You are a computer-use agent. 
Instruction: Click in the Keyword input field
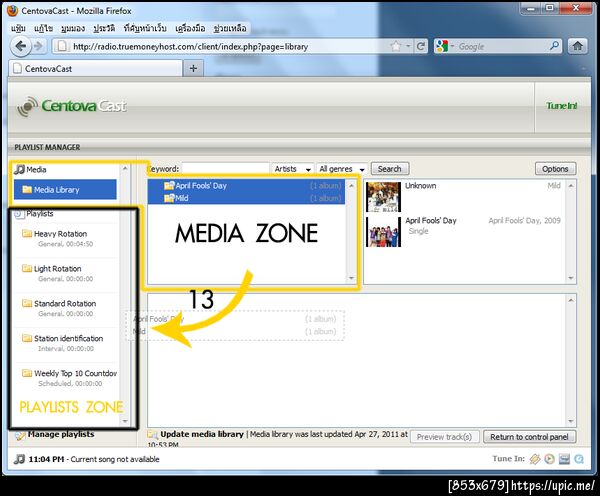(225, 169)
